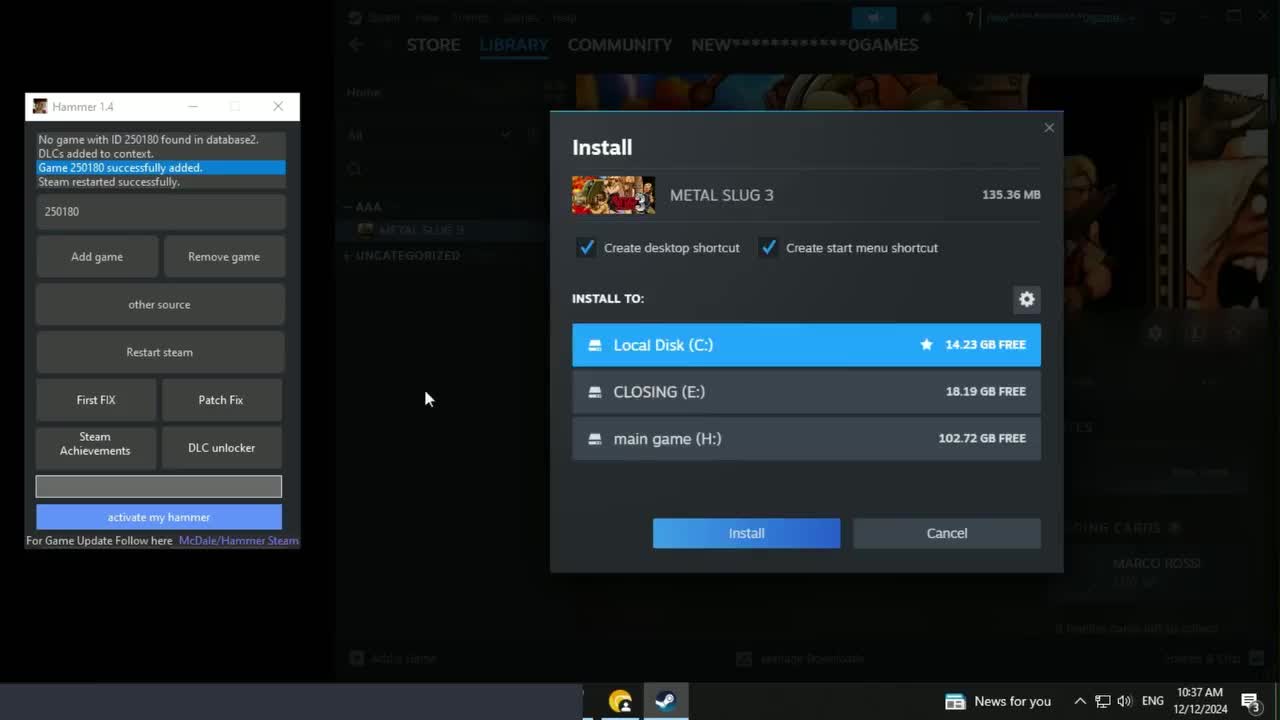Viewport: 1280px width, 720px height.
Task: Uncheck Create start menu shortcut
Action: pos(768,248)
